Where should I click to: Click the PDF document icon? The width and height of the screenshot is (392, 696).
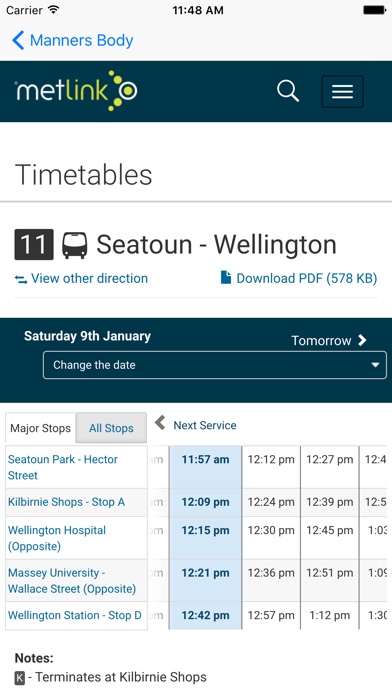[x=226, y=278]
